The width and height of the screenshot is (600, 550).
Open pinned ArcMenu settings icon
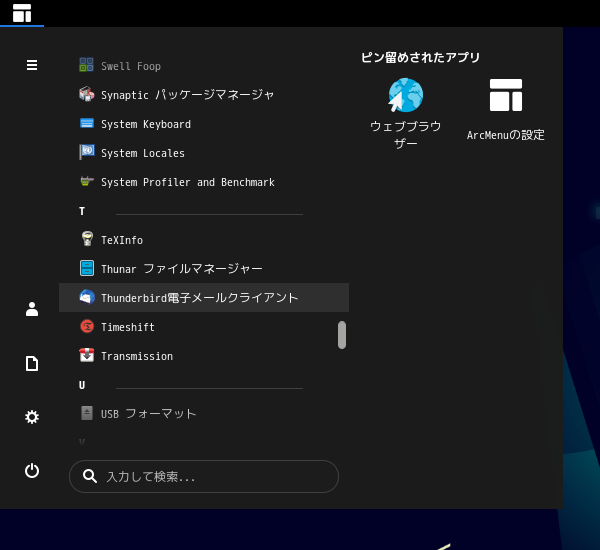point(505,95)
